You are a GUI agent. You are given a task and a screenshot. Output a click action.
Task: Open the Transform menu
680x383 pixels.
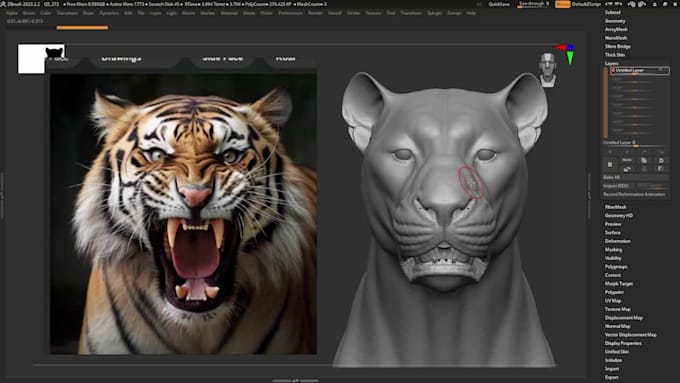[411, 13]
